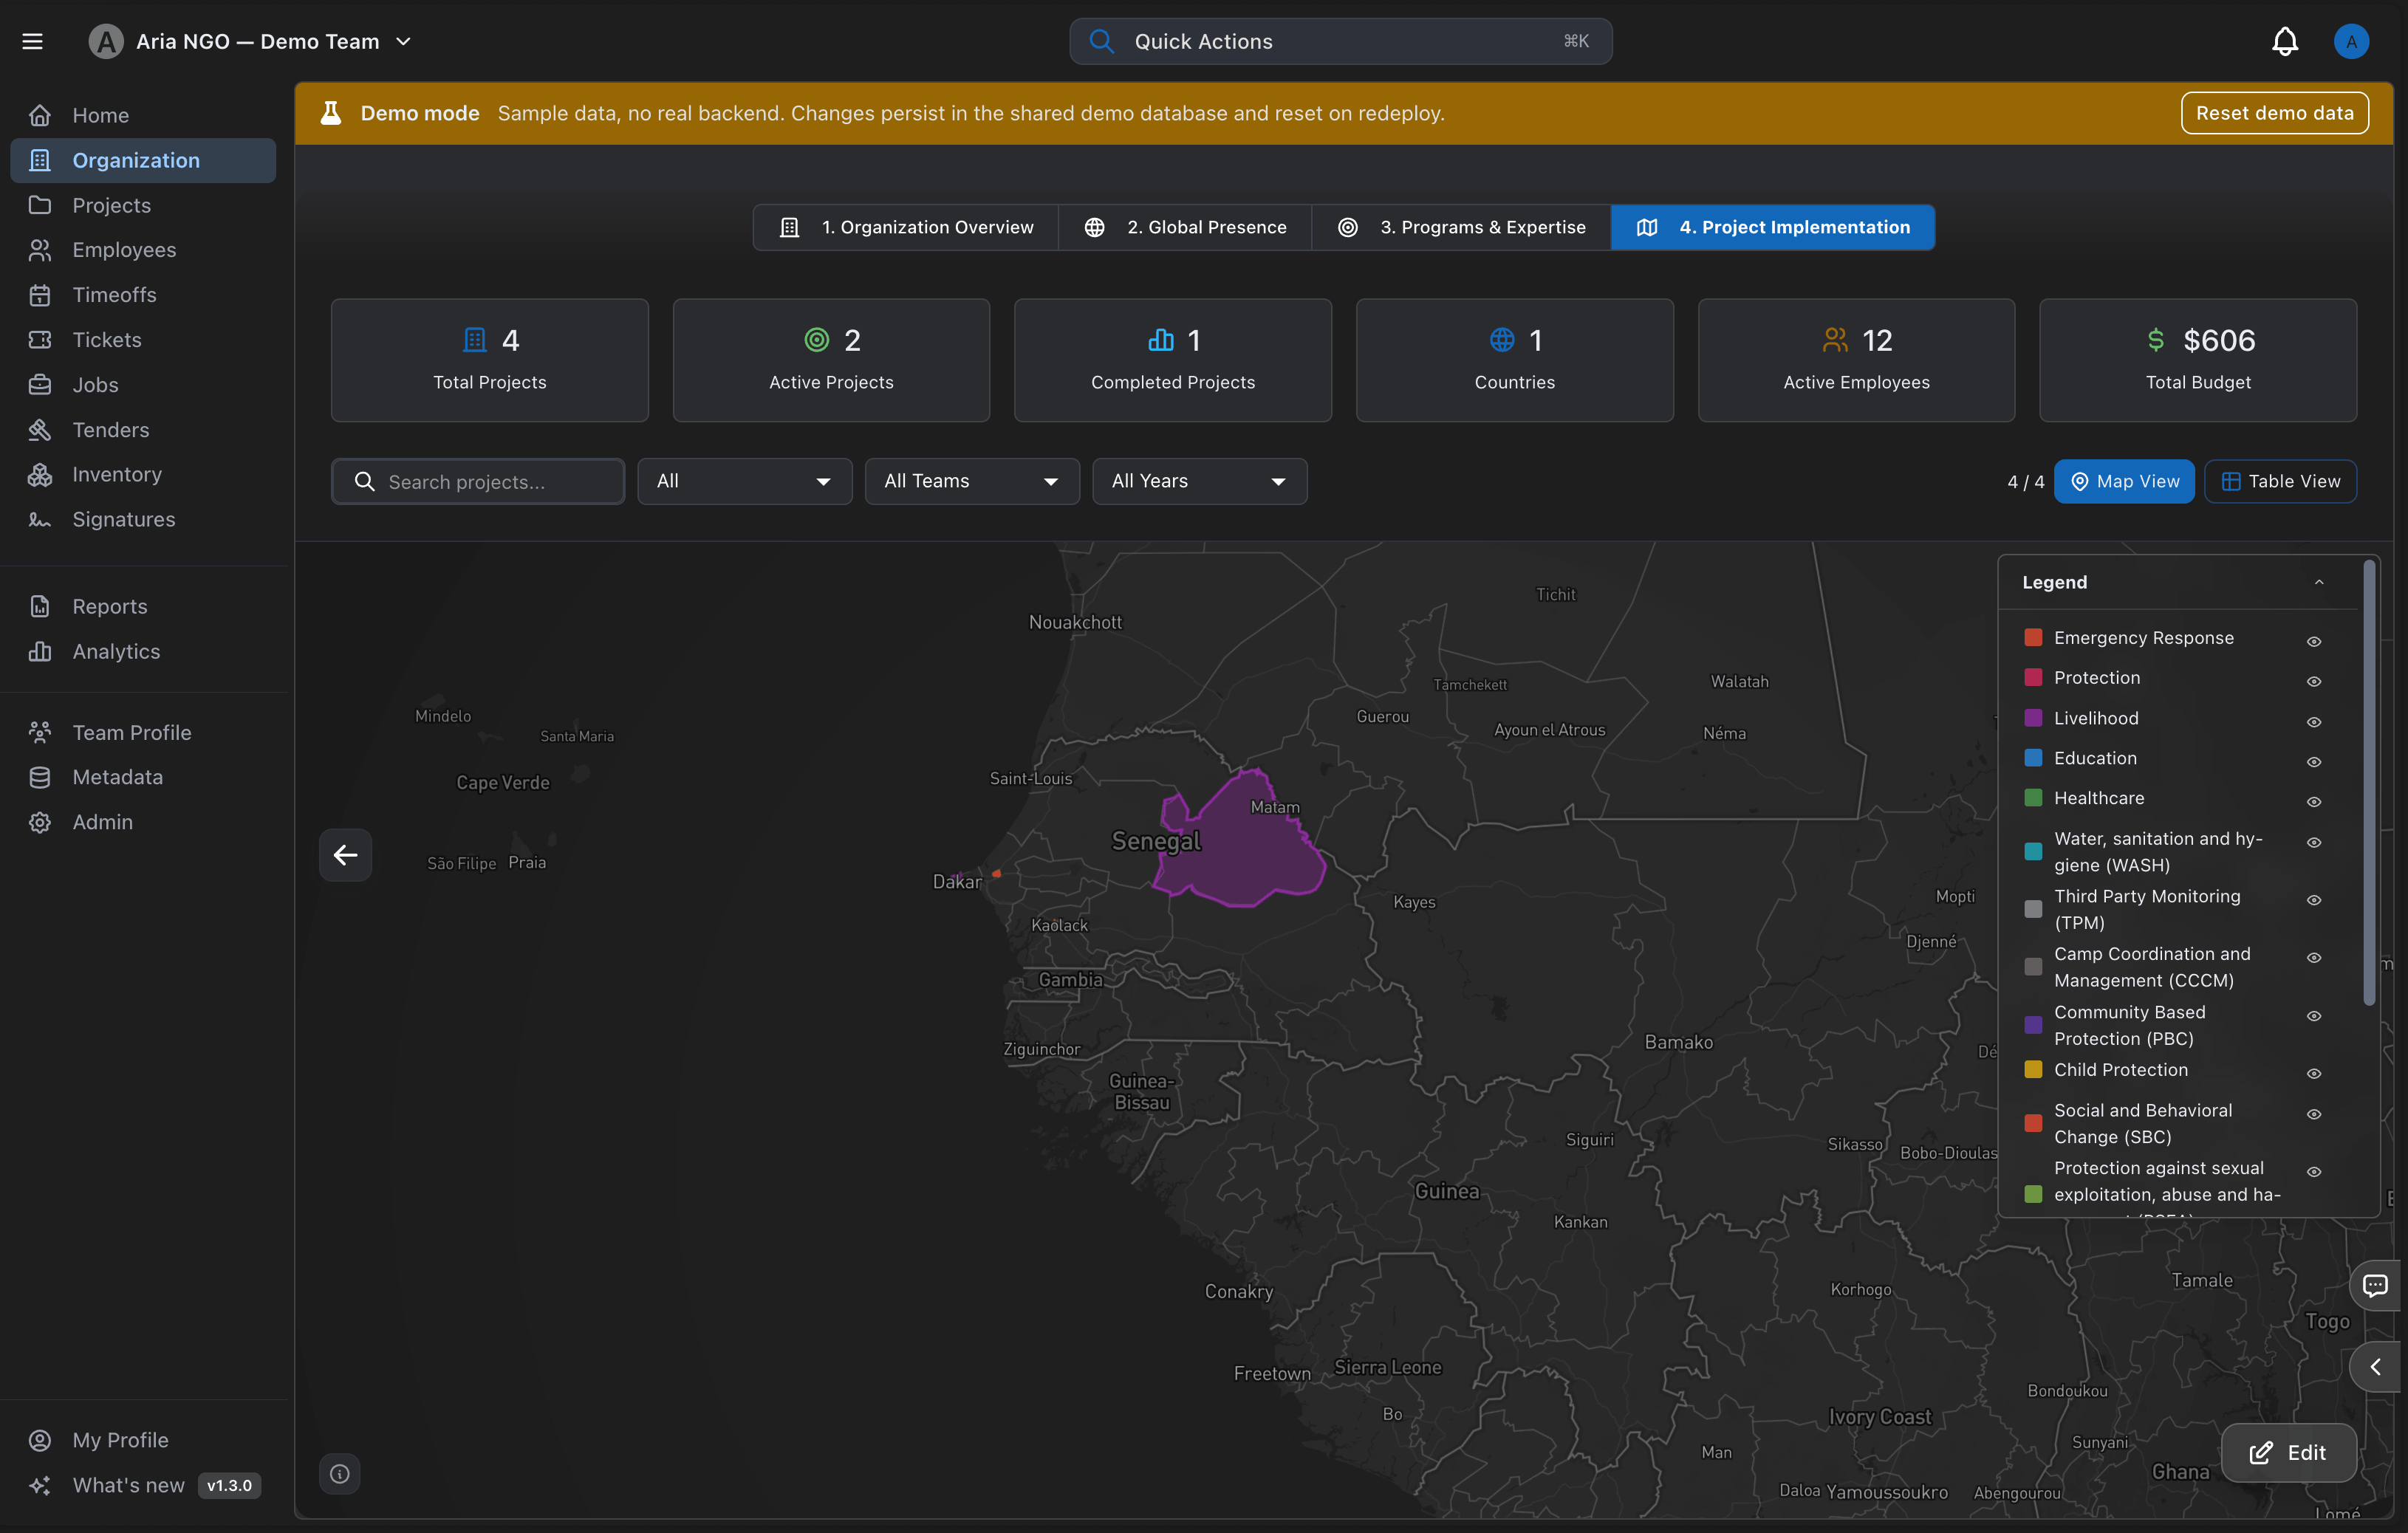Screen dimensions: 2408x1533
Task: Expand the side panel chevron
Action: pyautogui.click(x=2376, y=1367)
